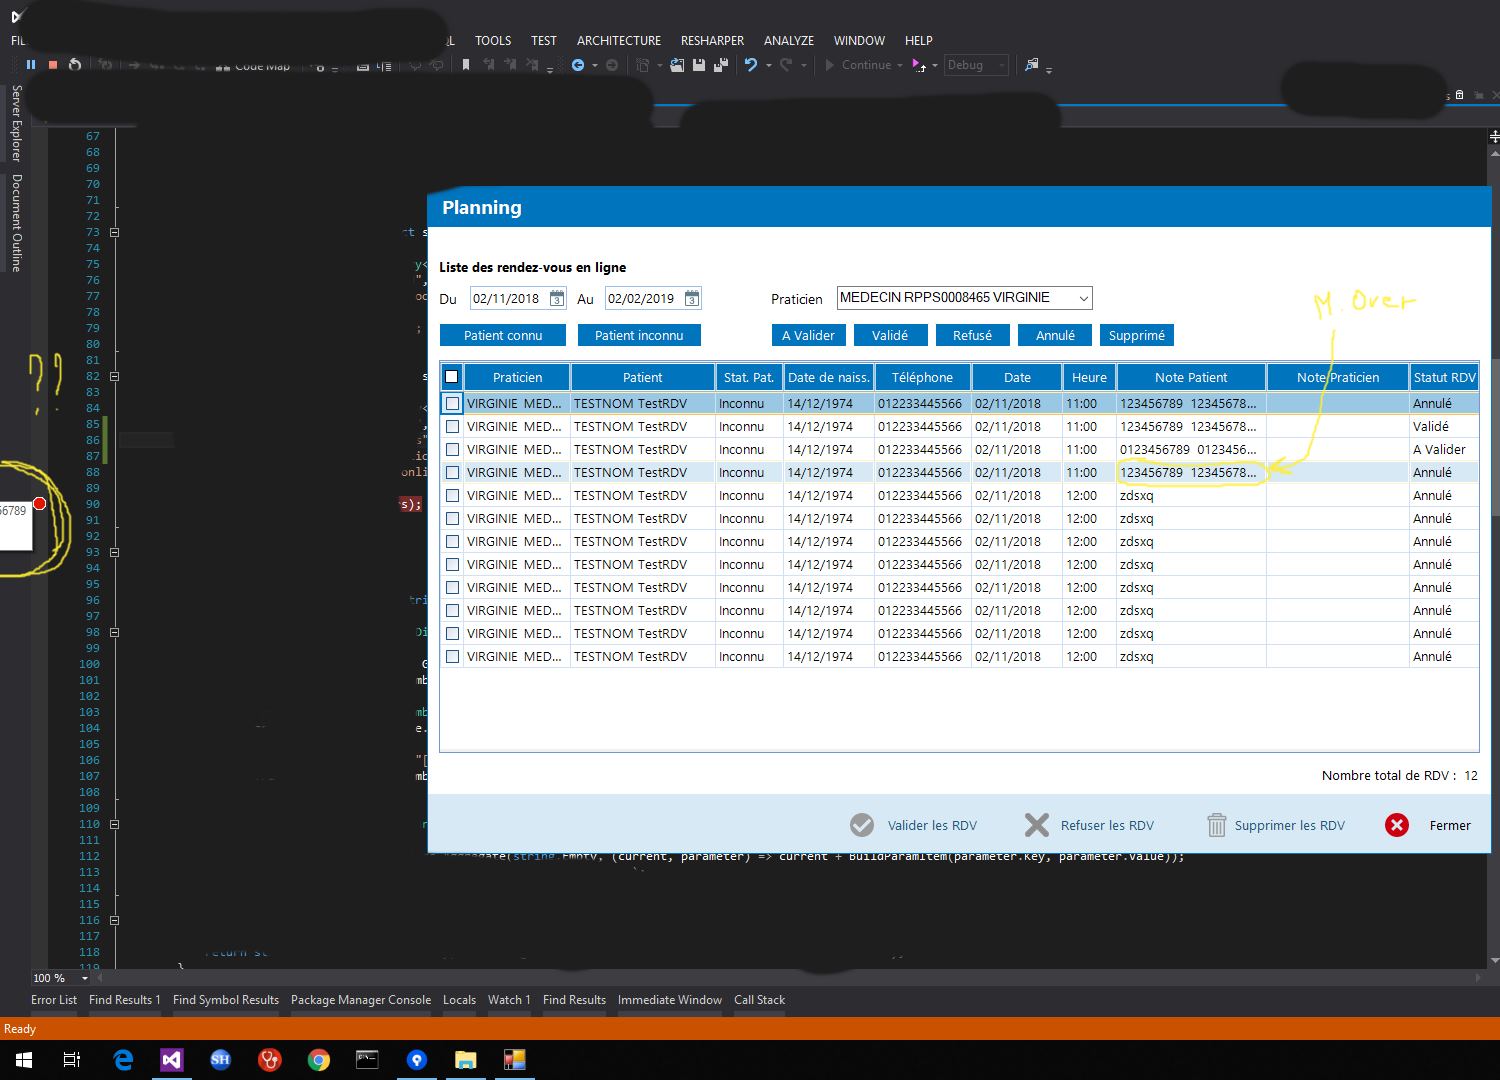Open the Server Explorer side tab
Viewport: 1500px width, 1080px height.
pyautogui.click(x=16, y=123)
